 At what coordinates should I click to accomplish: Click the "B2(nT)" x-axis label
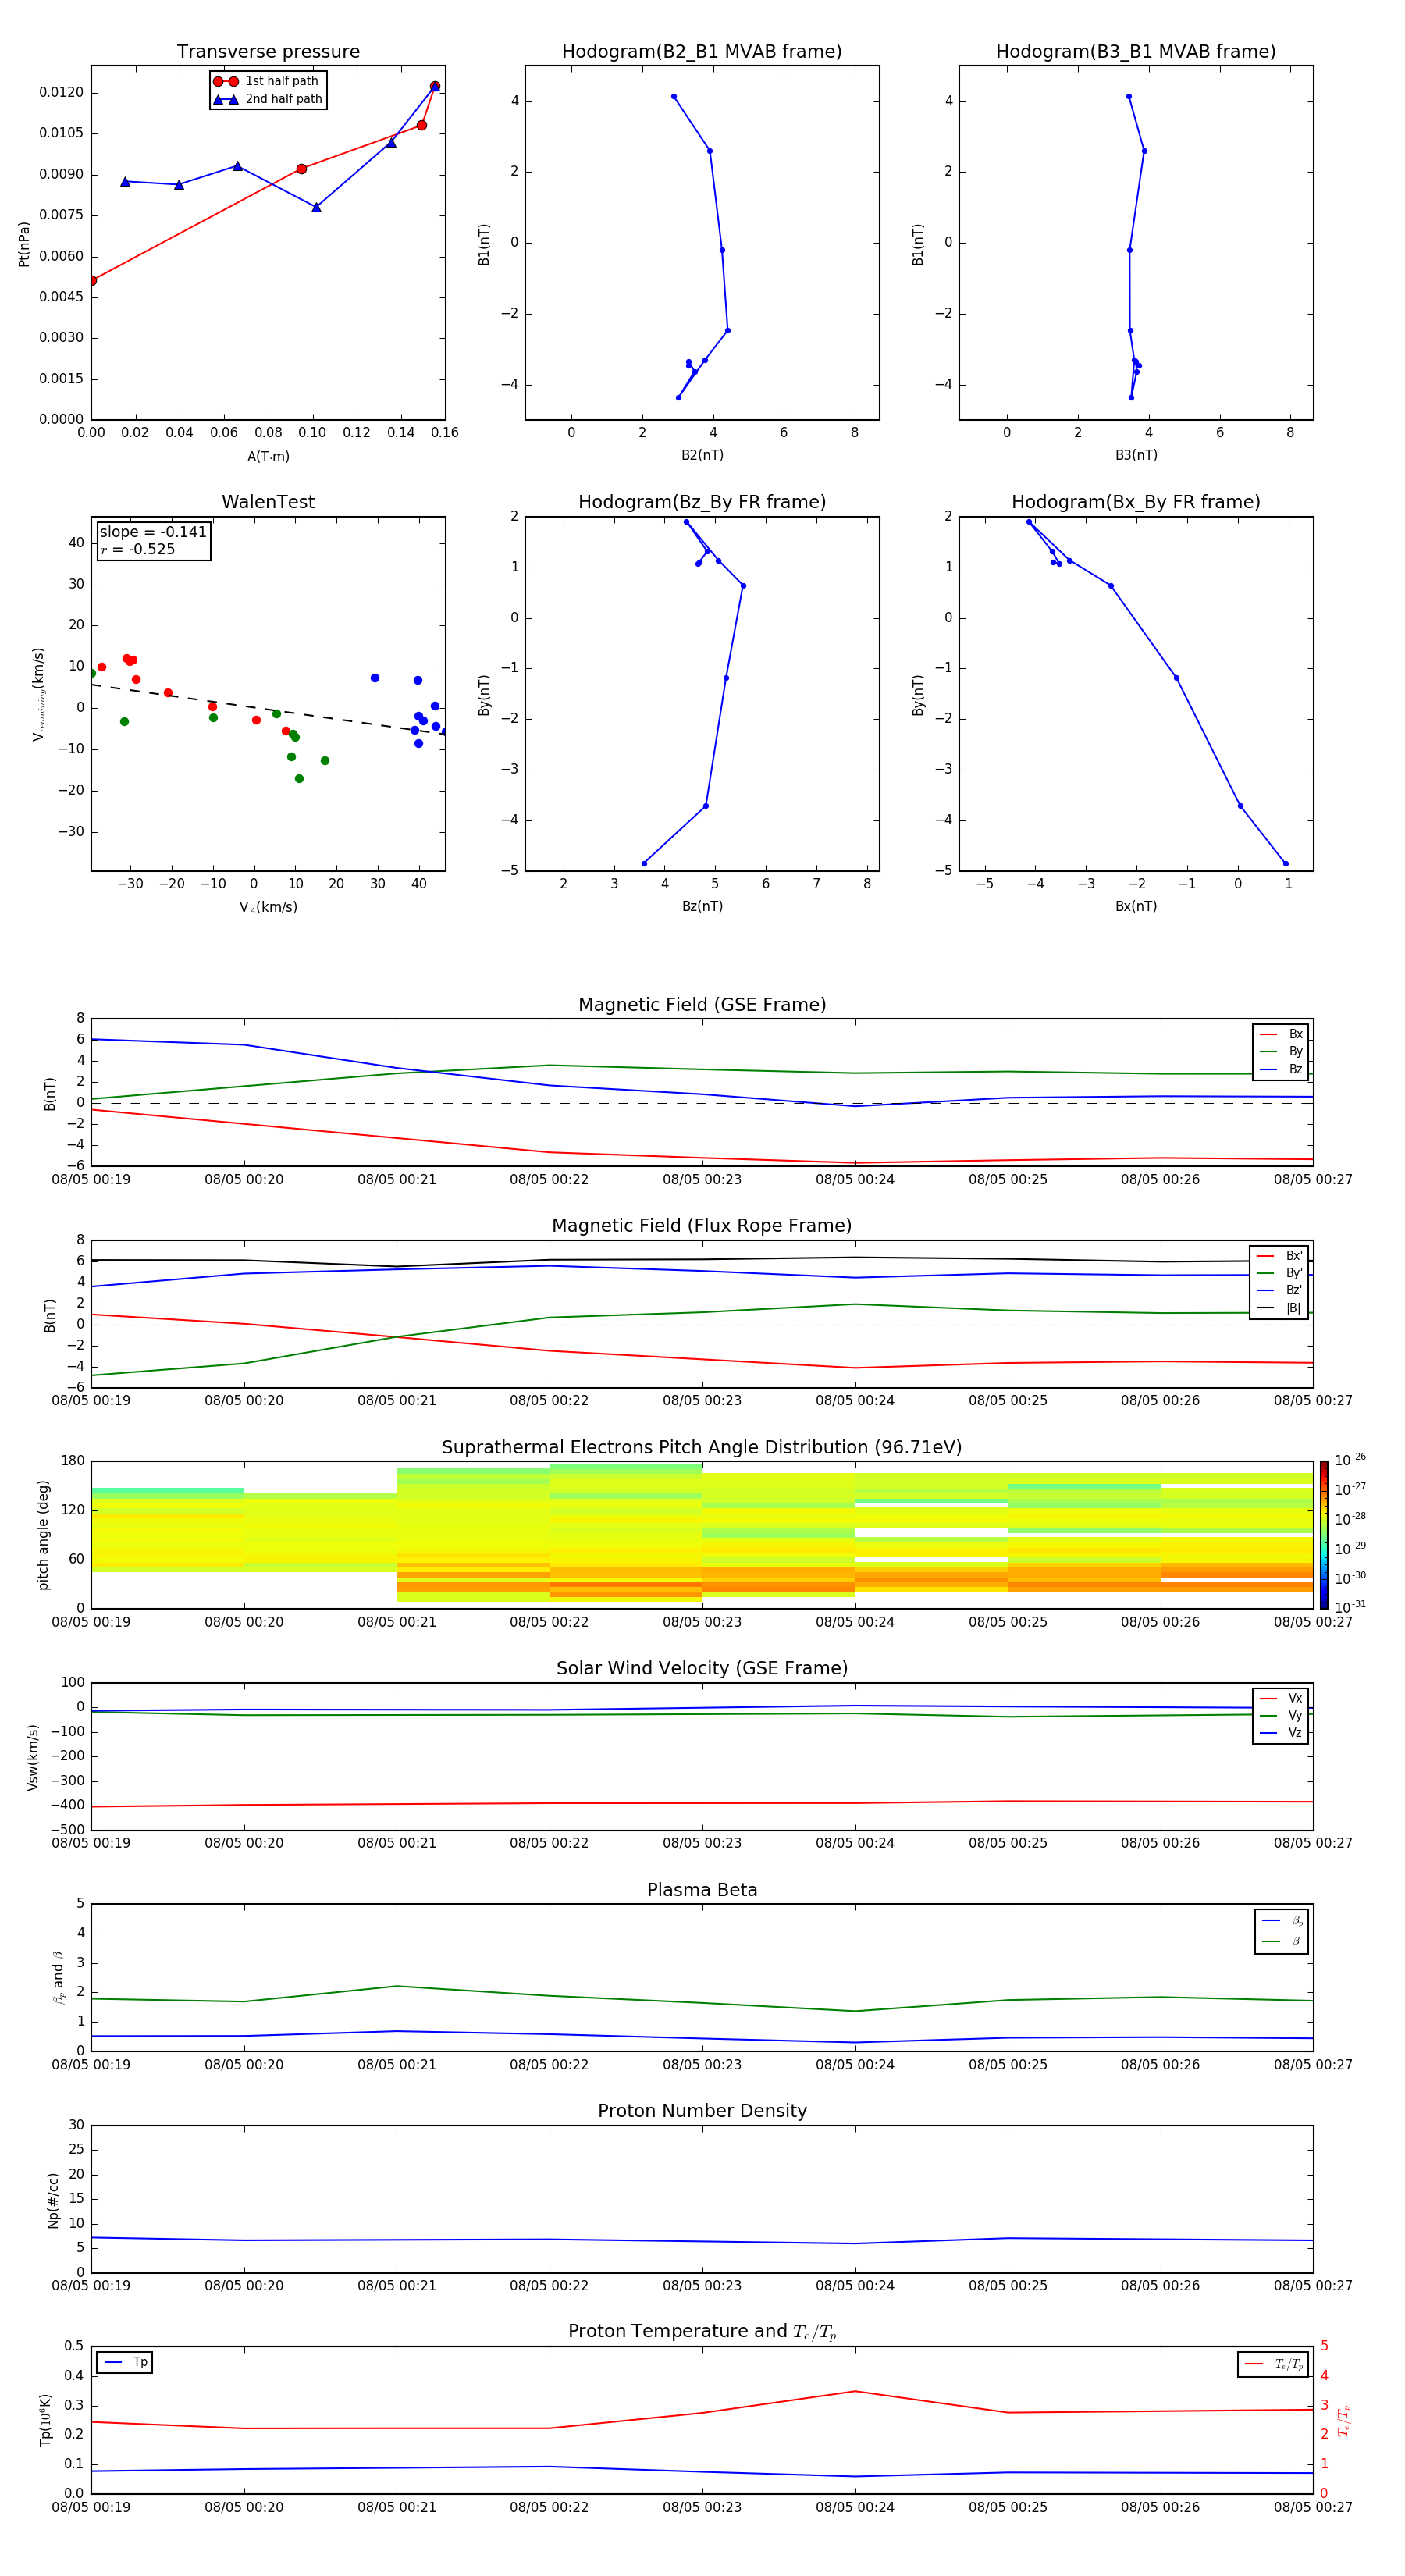[702, 455]
